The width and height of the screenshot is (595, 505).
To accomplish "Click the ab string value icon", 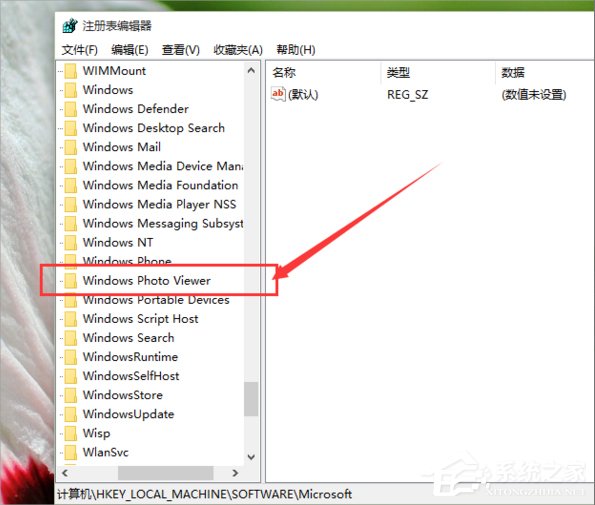I will [x=278, y=94].
